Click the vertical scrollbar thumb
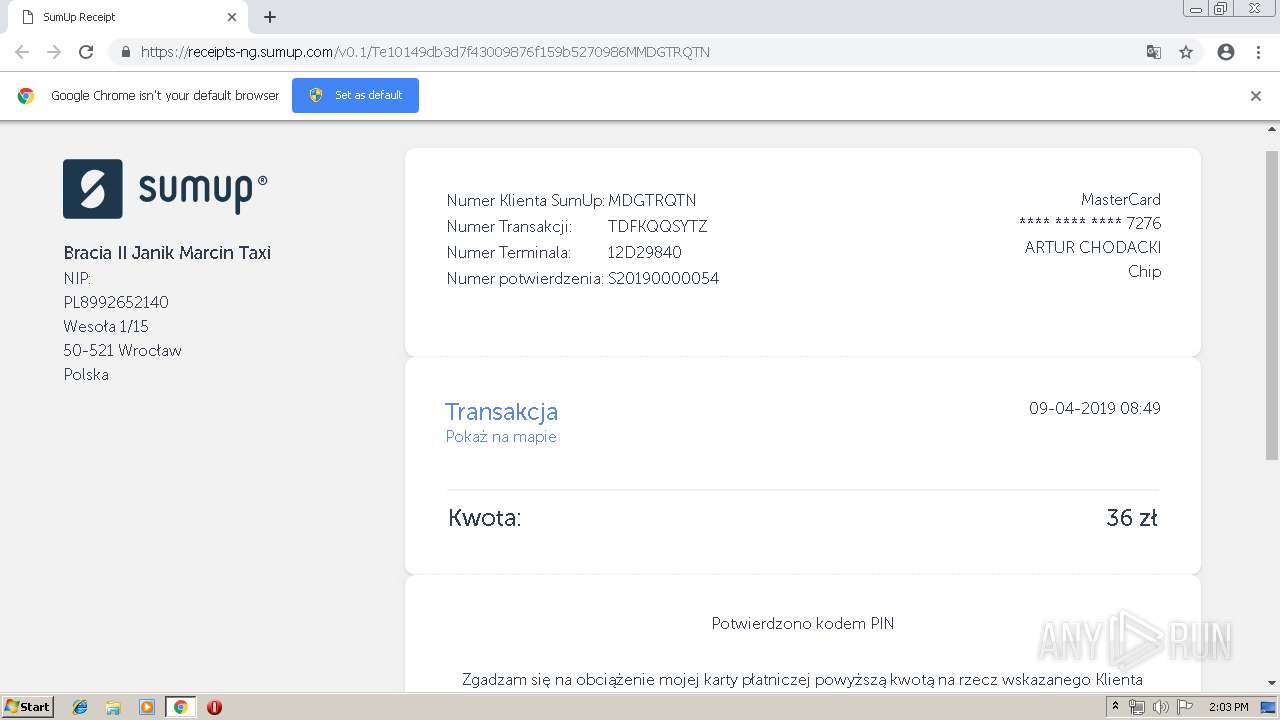 [1272, 305]
